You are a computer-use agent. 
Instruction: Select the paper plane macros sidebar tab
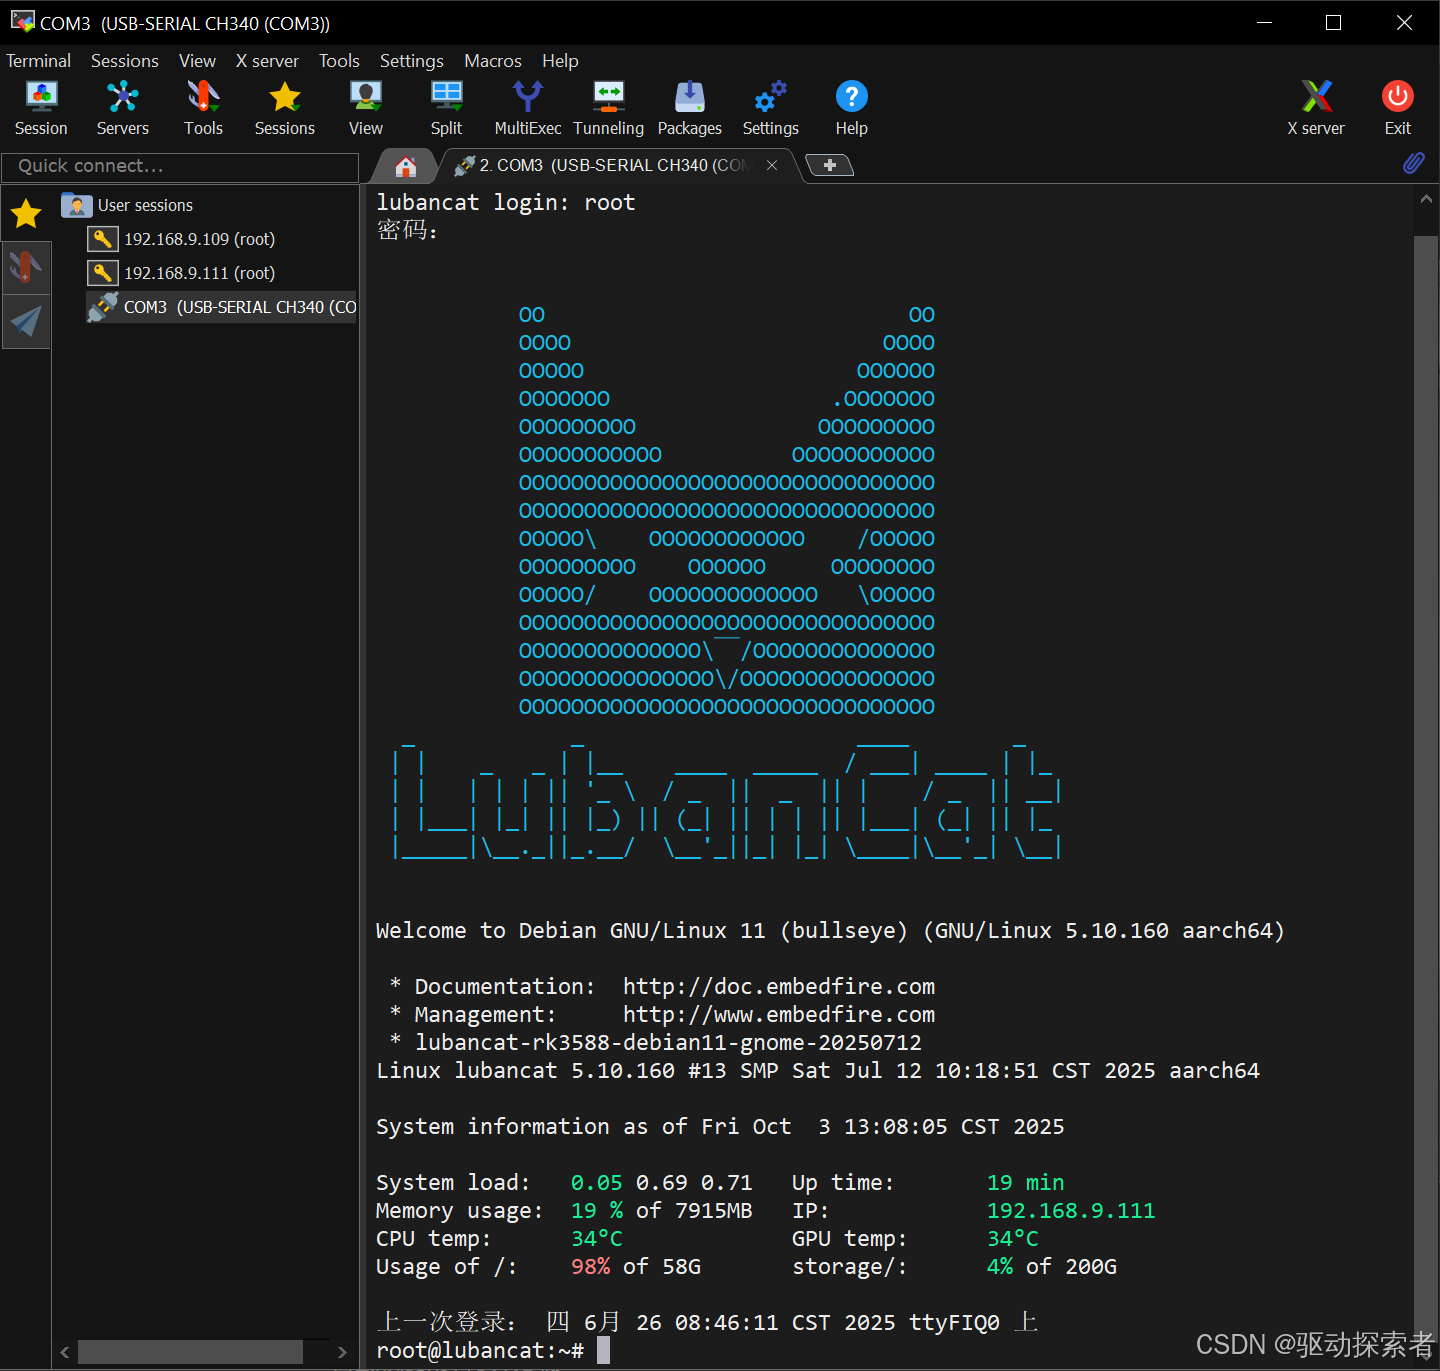(x=26, y=321)
